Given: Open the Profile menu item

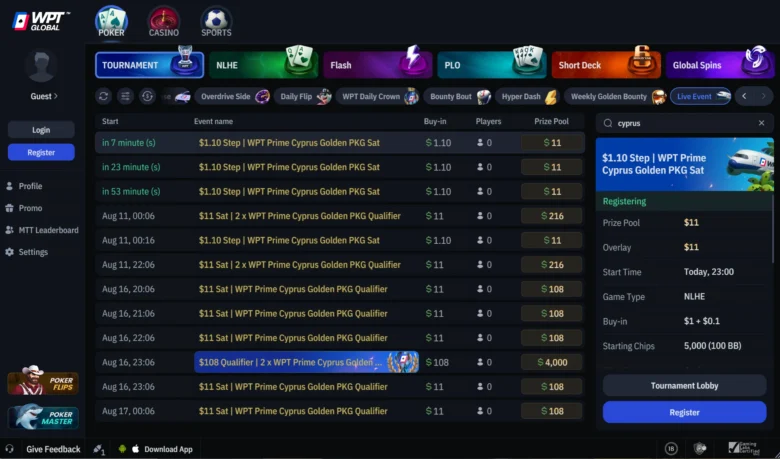Looking at the screenshot, I should [30, 186].
